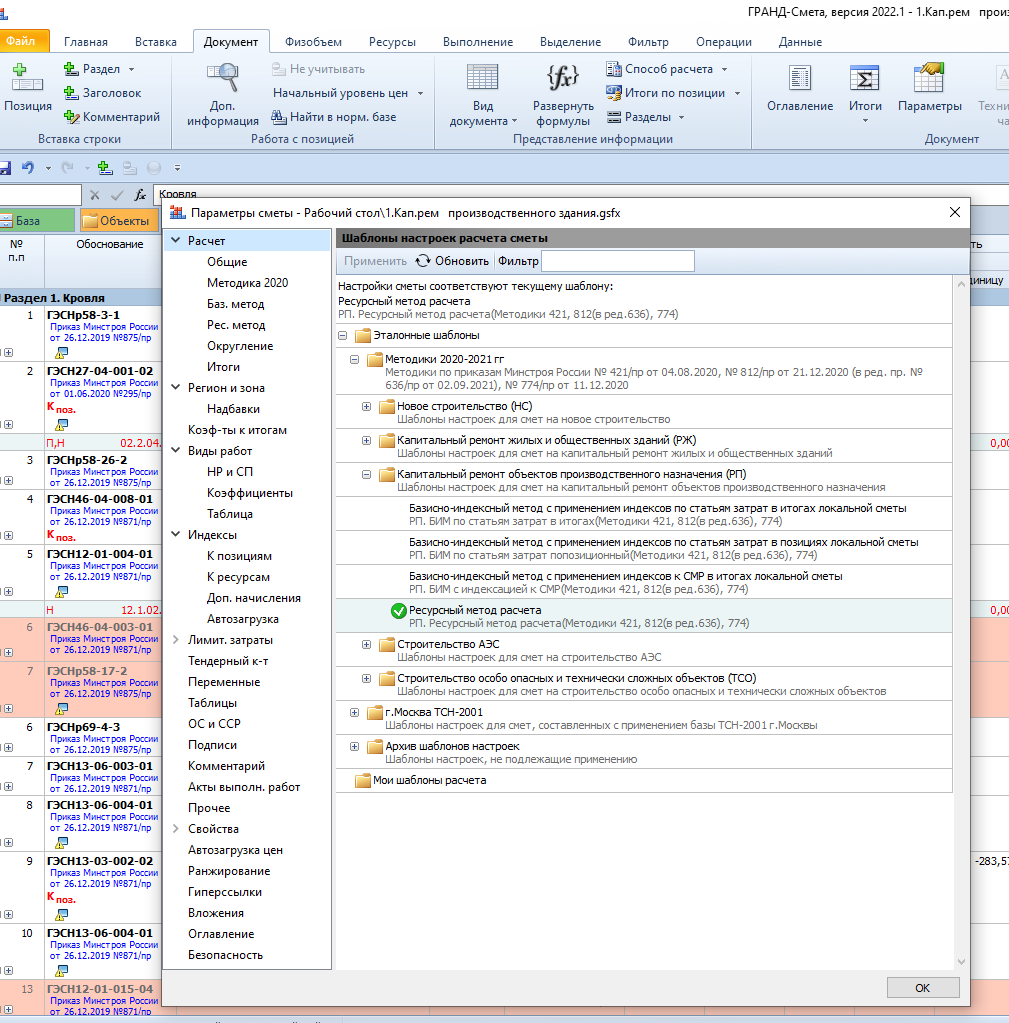Save document via quick access toolbar
The height and width of the screenshot is (1023, 1009).
click(x=5, y=168)
